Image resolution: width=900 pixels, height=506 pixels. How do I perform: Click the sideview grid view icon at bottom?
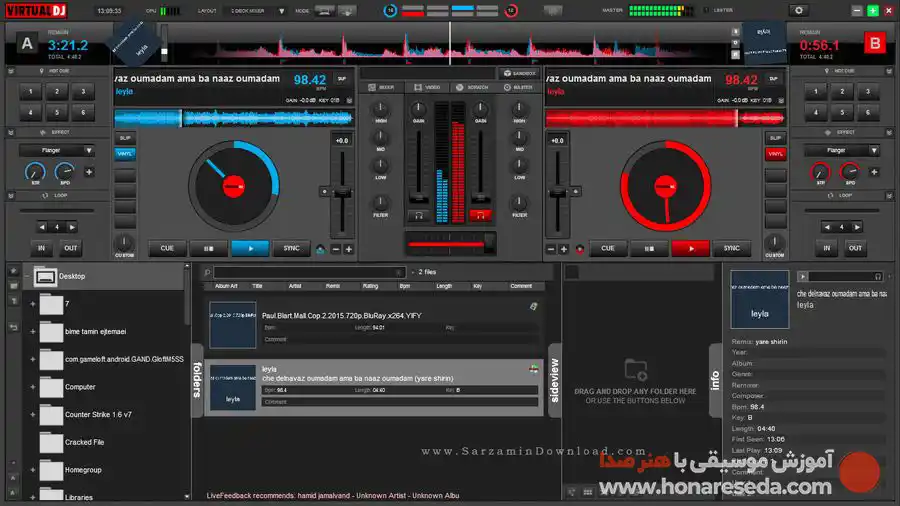coord(588,492)
